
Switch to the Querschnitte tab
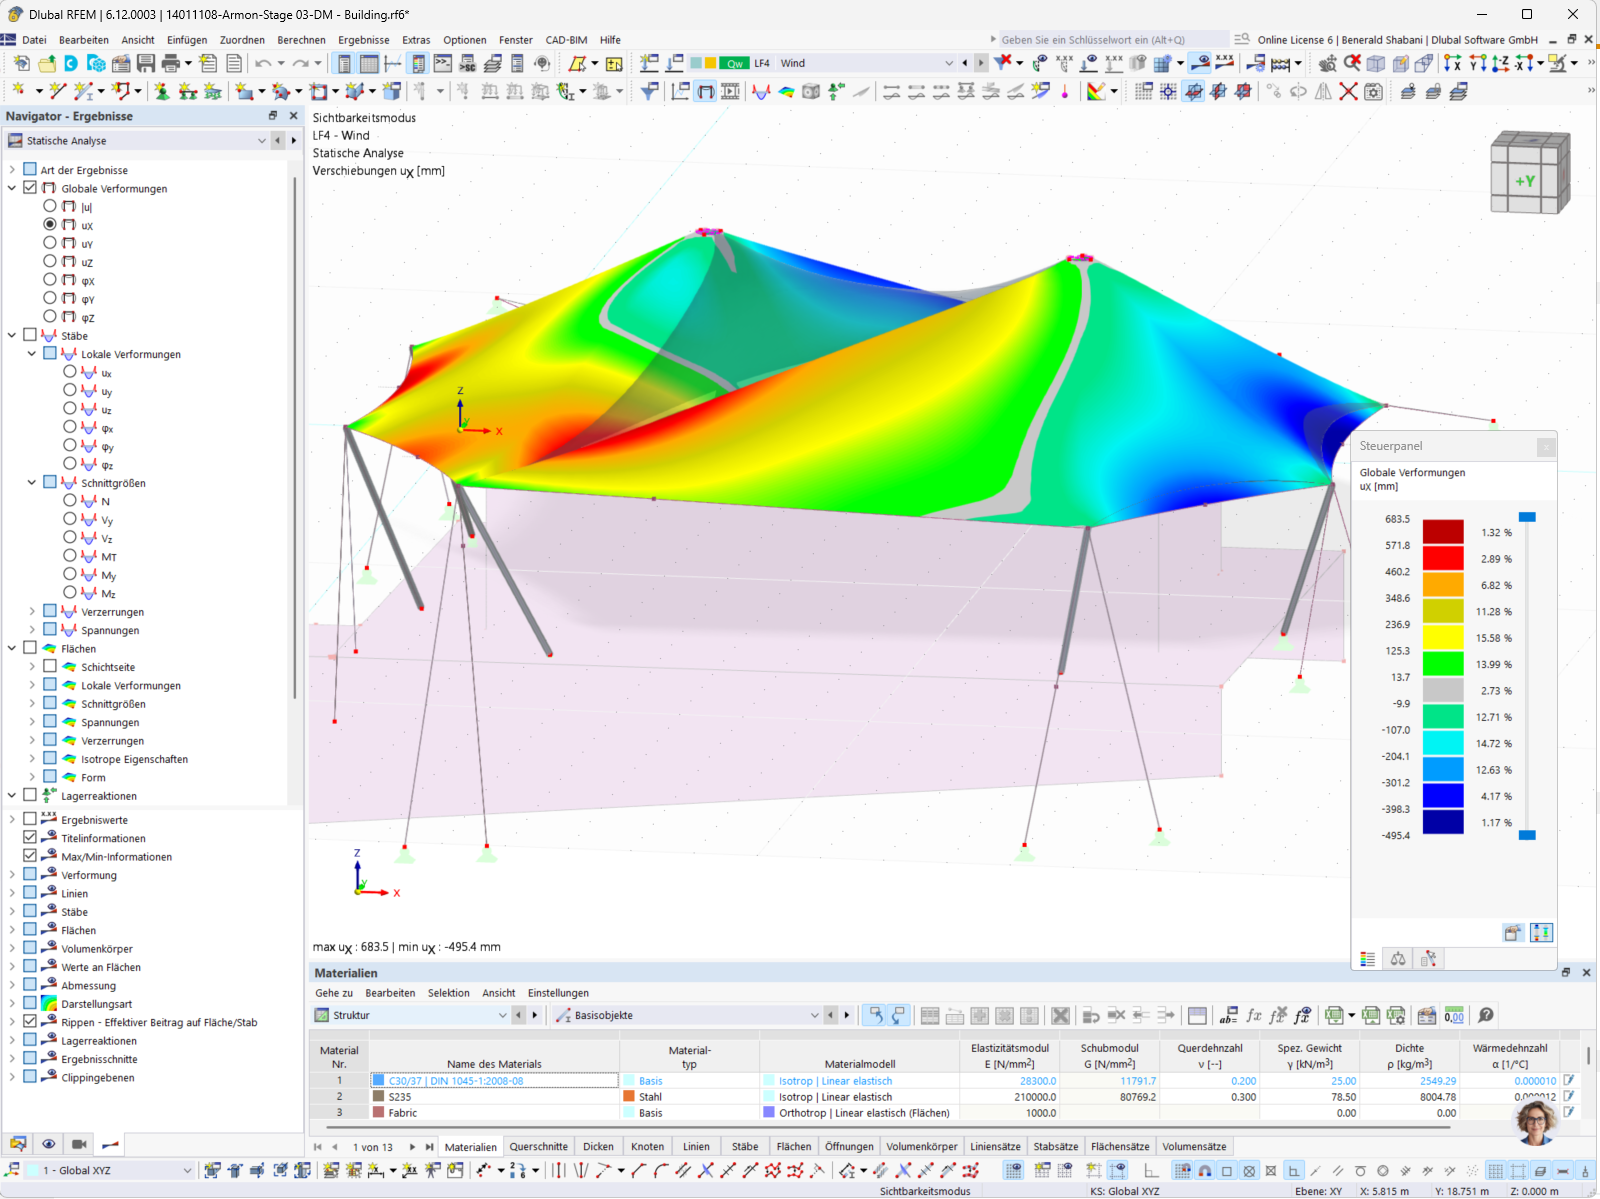pyautogui.click(x=539, y=1146)
